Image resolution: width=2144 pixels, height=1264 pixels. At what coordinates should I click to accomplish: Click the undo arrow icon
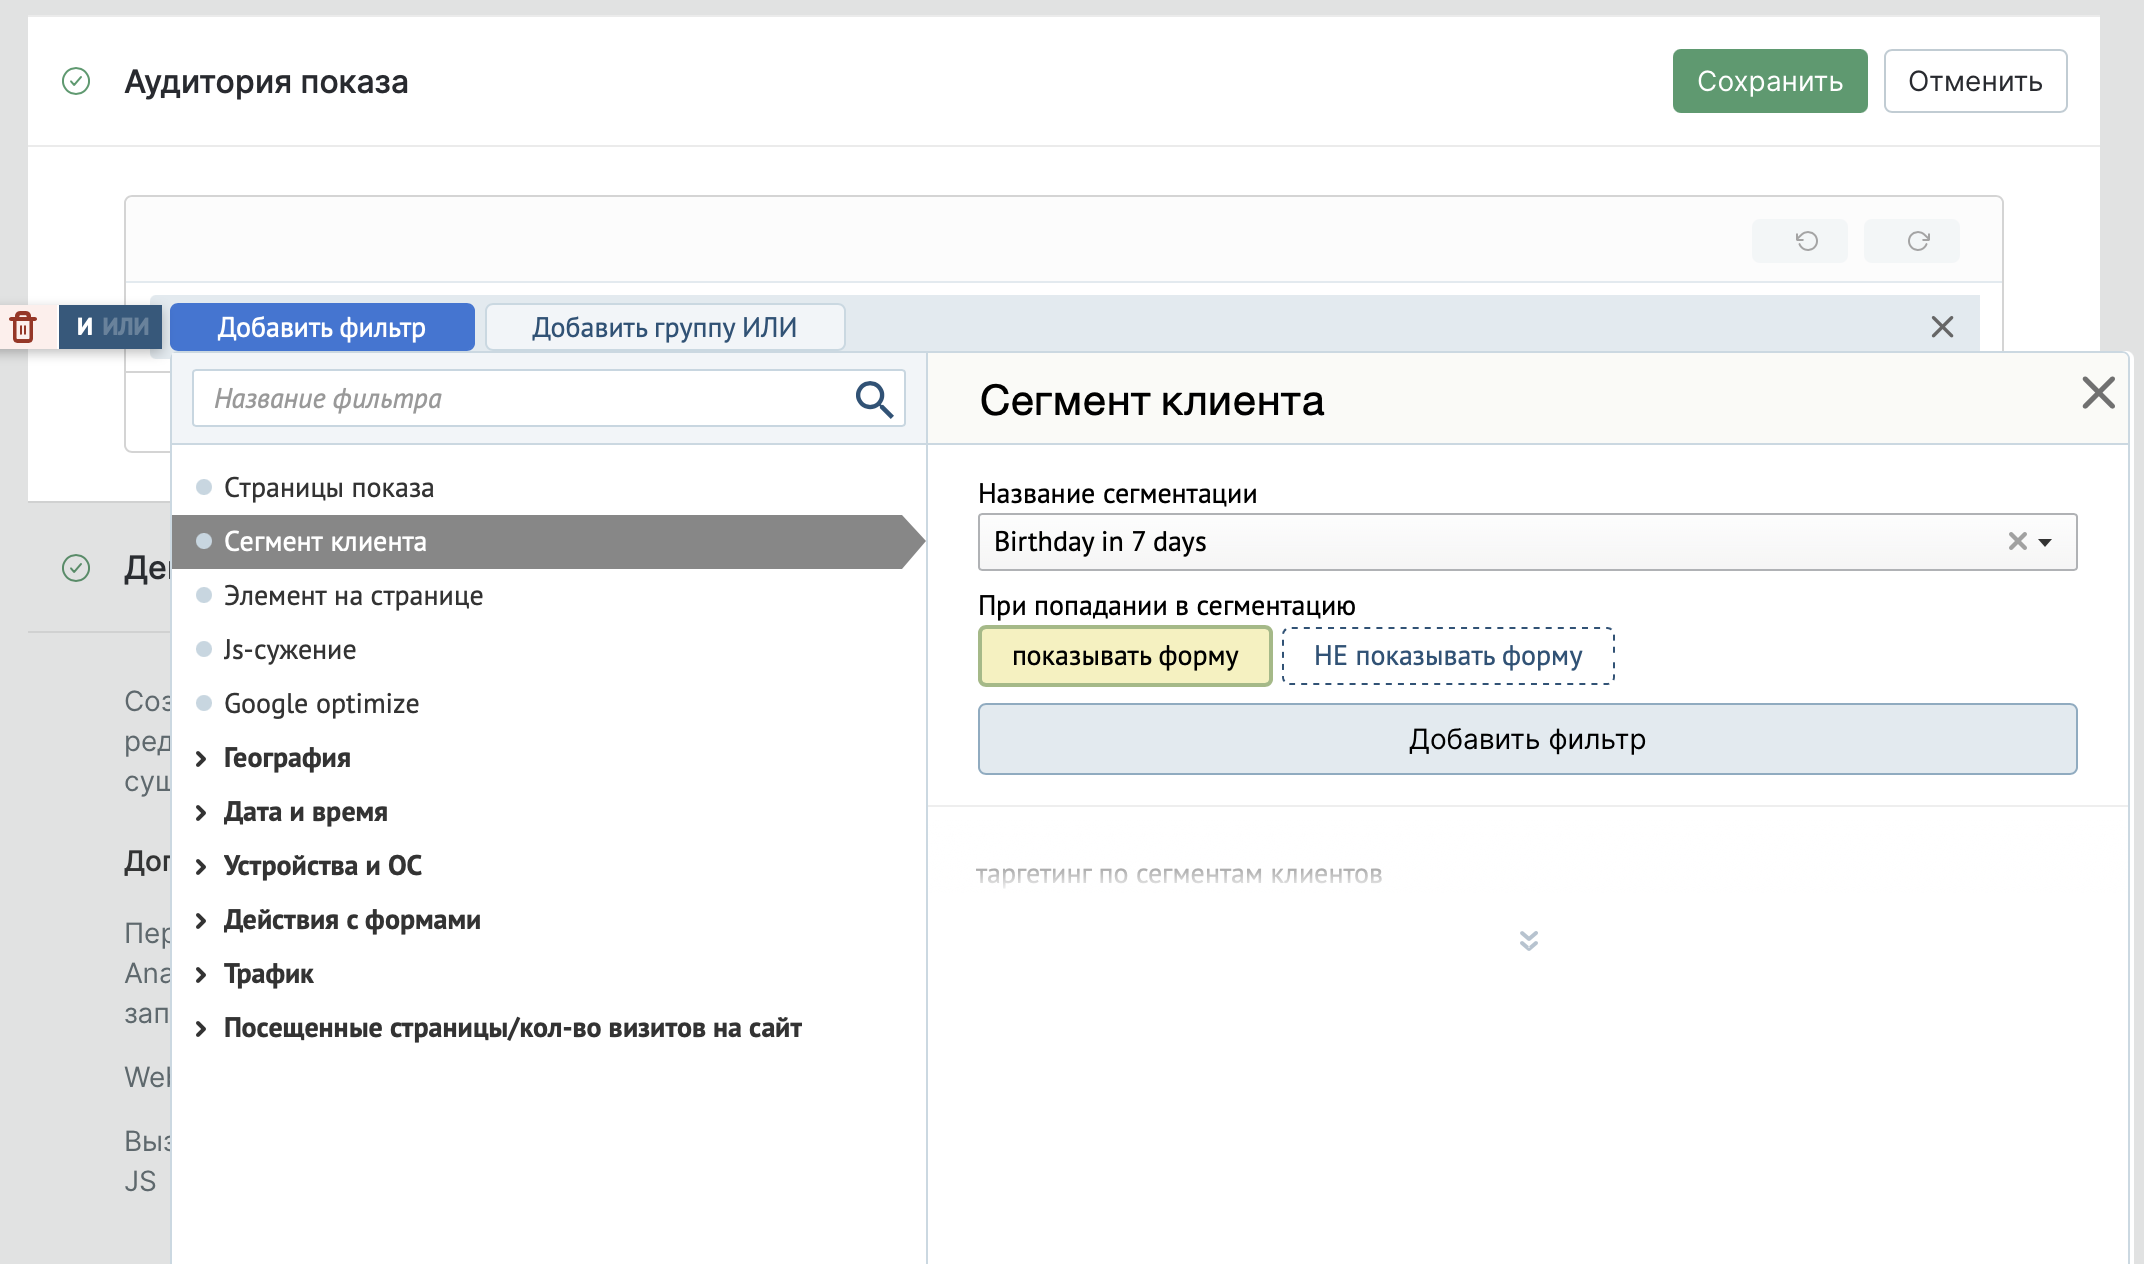coord(1806,241)
